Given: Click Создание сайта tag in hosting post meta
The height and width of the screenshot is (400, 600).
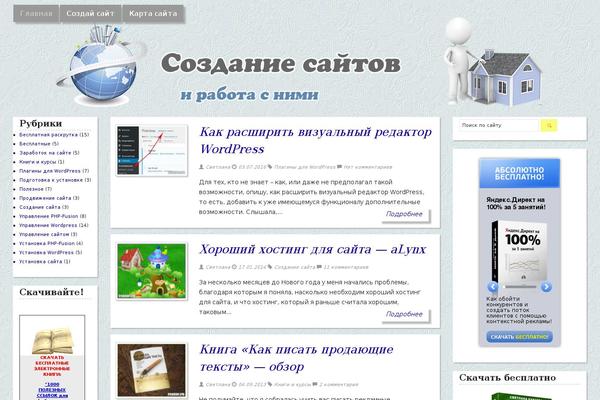Looking at the screenshot, I should (295, 268).
